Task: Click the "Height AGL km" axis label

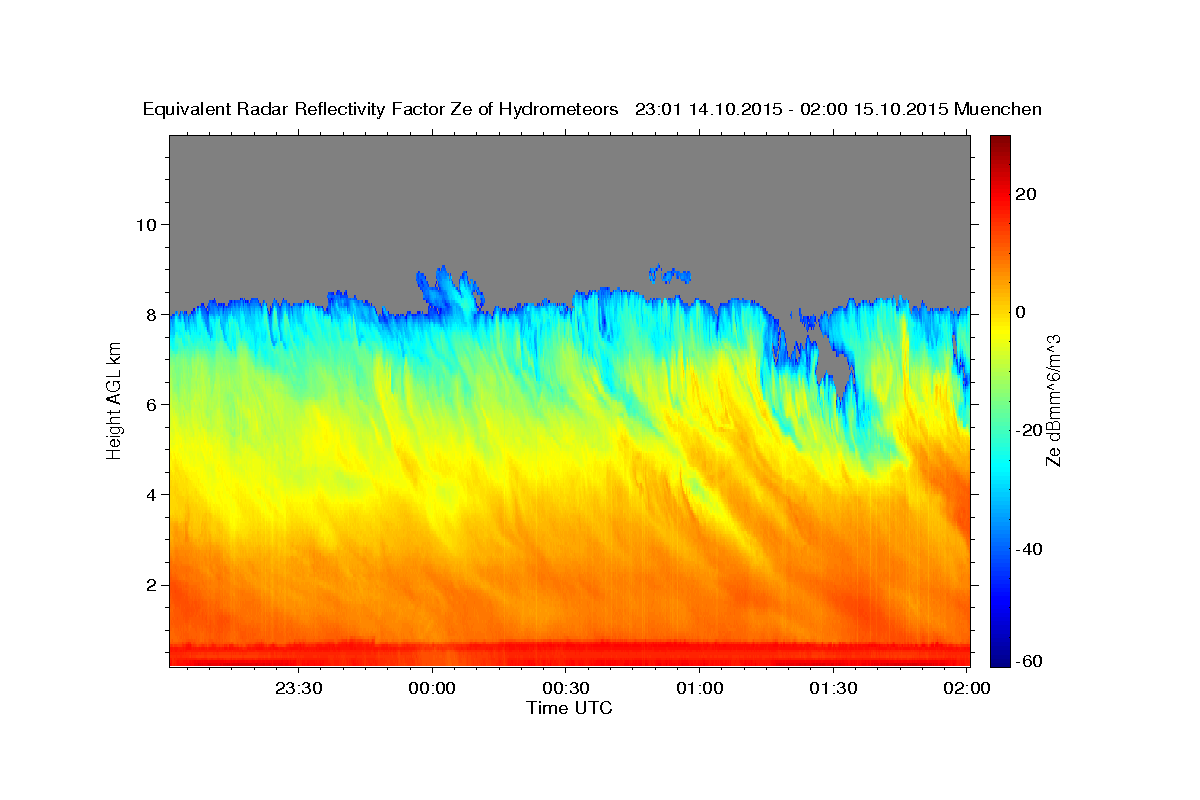Action: 115,400
